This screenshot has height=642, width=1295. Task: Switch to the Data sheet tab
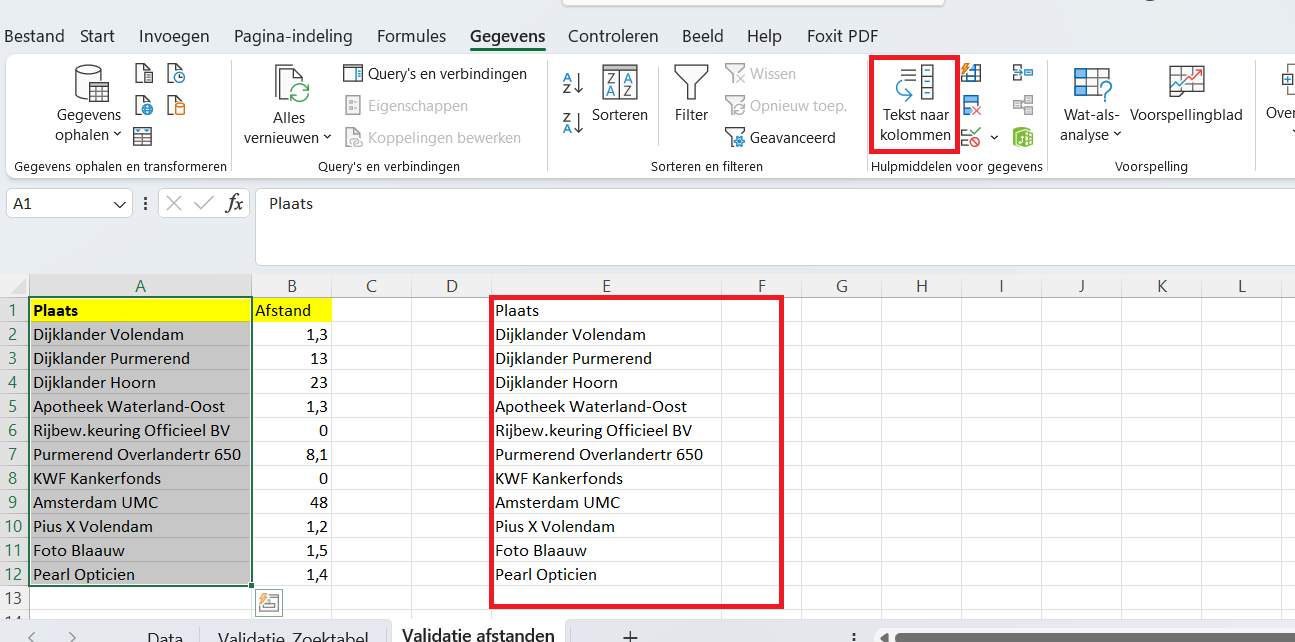point(165,637)
